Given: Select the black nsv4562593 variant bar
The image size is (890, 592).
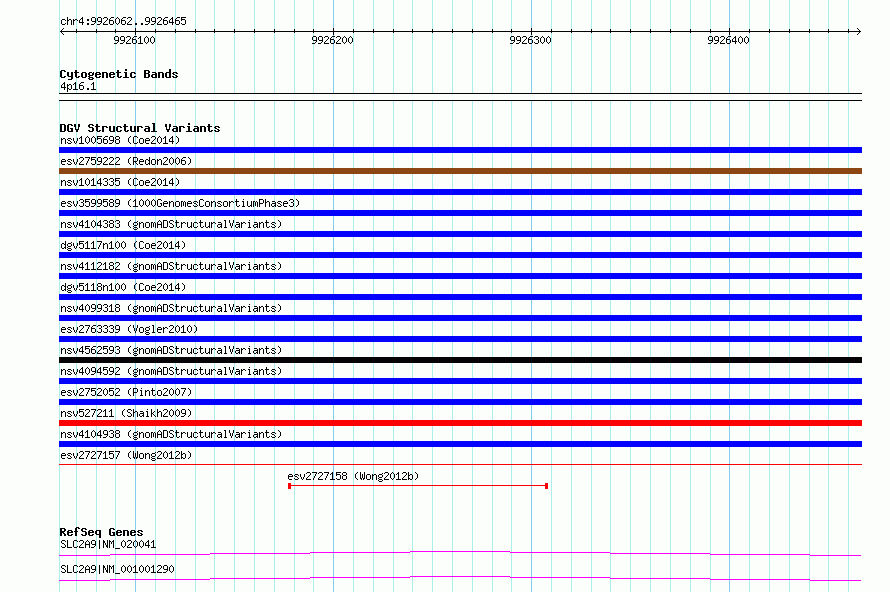Looking at the screenshot, I should 460,360.
